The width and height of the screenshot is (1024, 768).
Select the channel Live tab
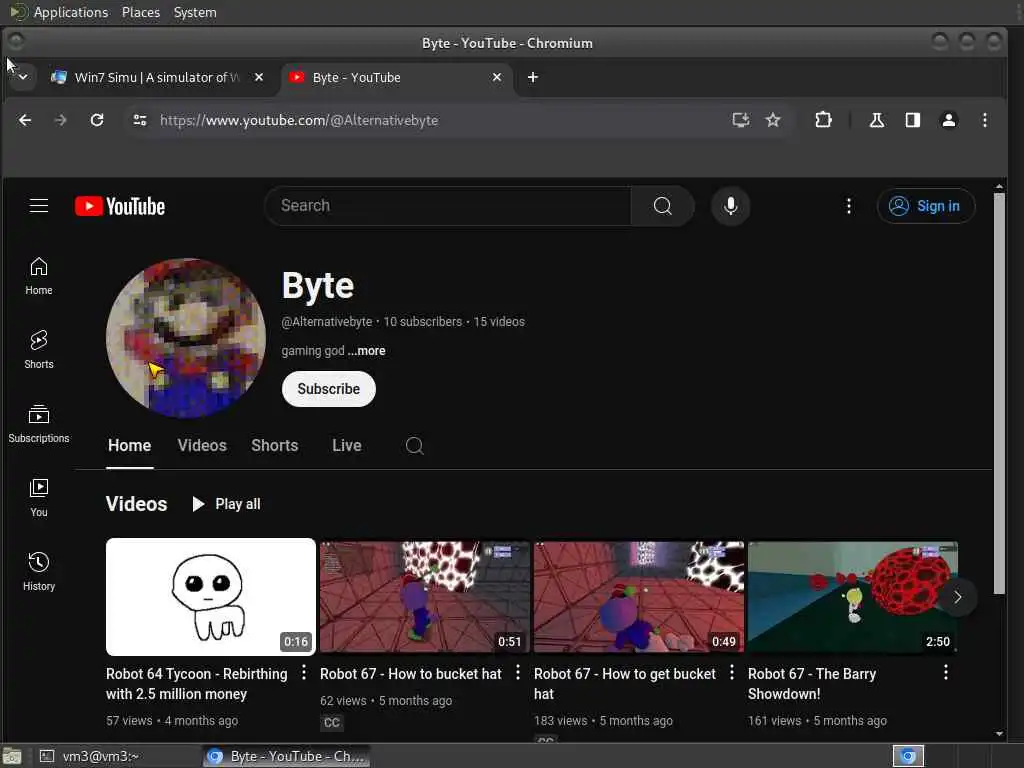[x=346, y=445]
